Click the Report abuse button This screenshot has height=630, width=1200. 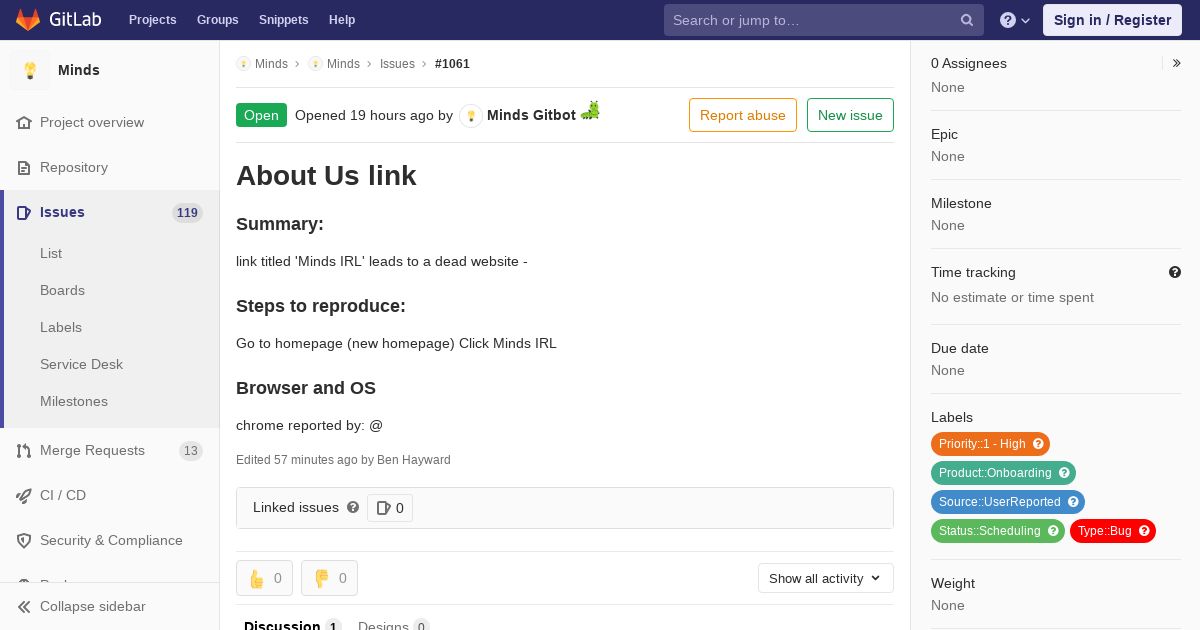pyautogui.click(x=743, y=115)
